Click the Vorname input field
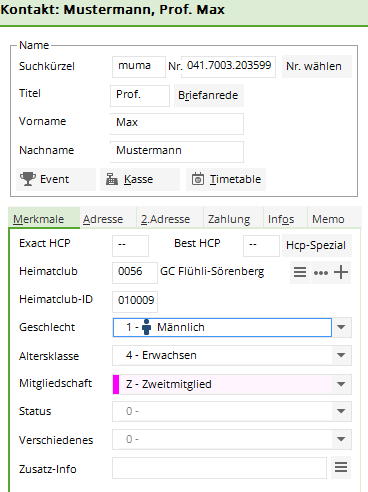 177,124
